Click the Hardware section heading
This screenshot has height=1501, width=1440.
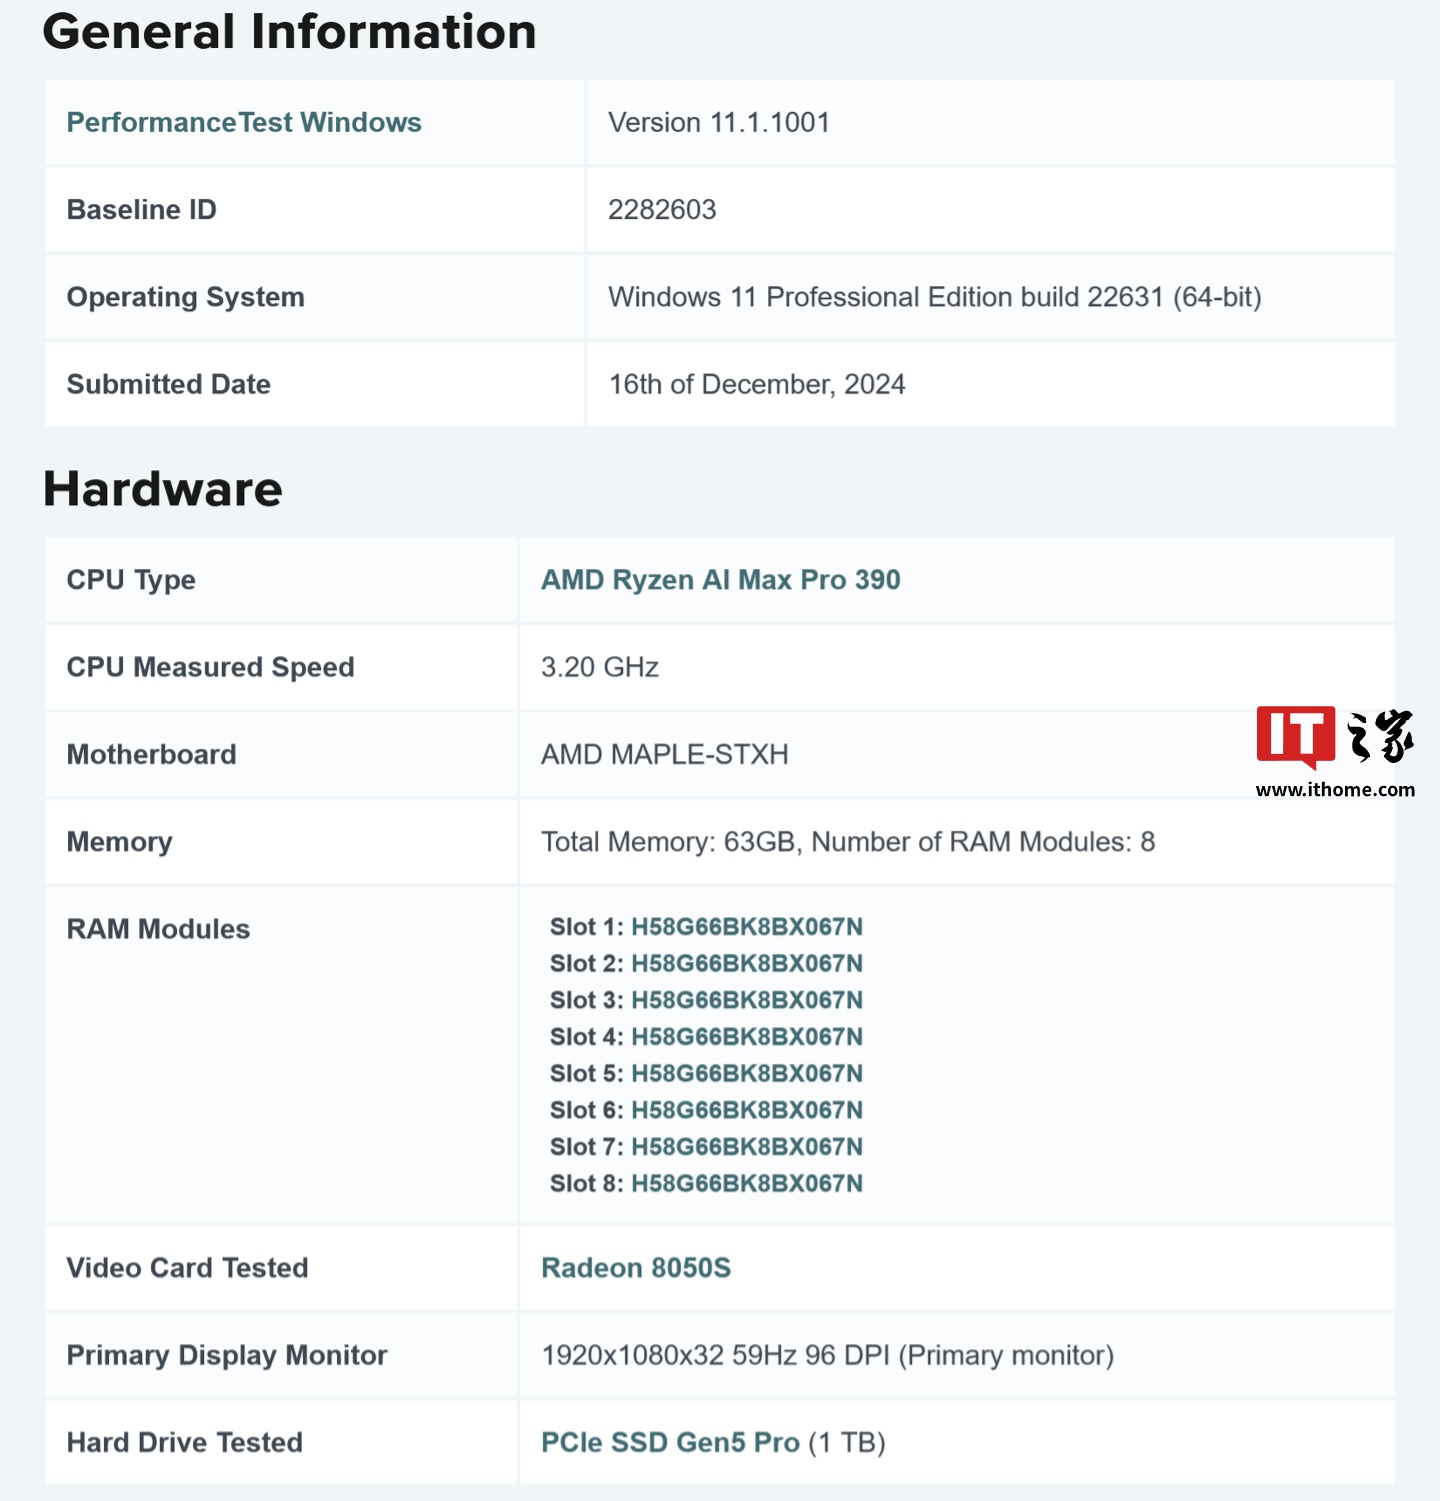point(162,489)
